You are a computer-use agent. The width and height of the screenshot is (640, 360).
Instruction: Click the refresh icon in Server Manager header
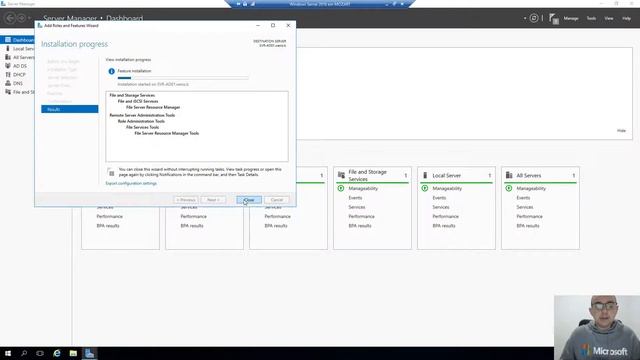tap(534, 18)
